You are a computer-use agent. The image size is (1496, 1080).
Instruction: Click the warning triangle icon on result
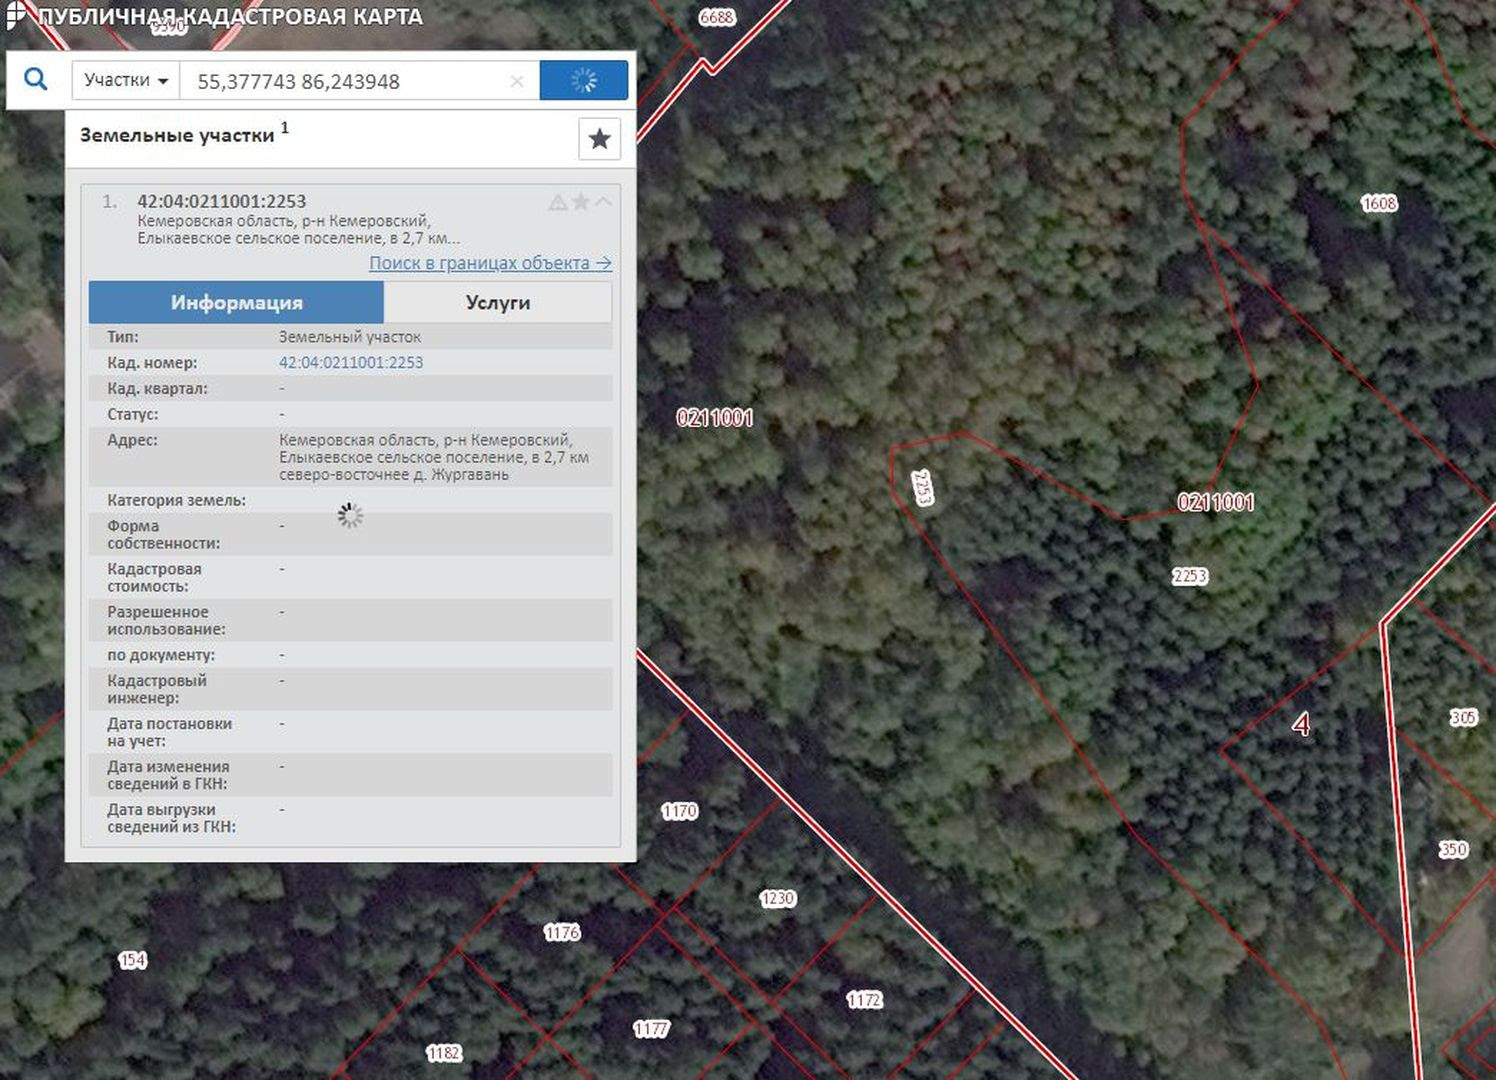pyautogui.click(x=558, y=203)
